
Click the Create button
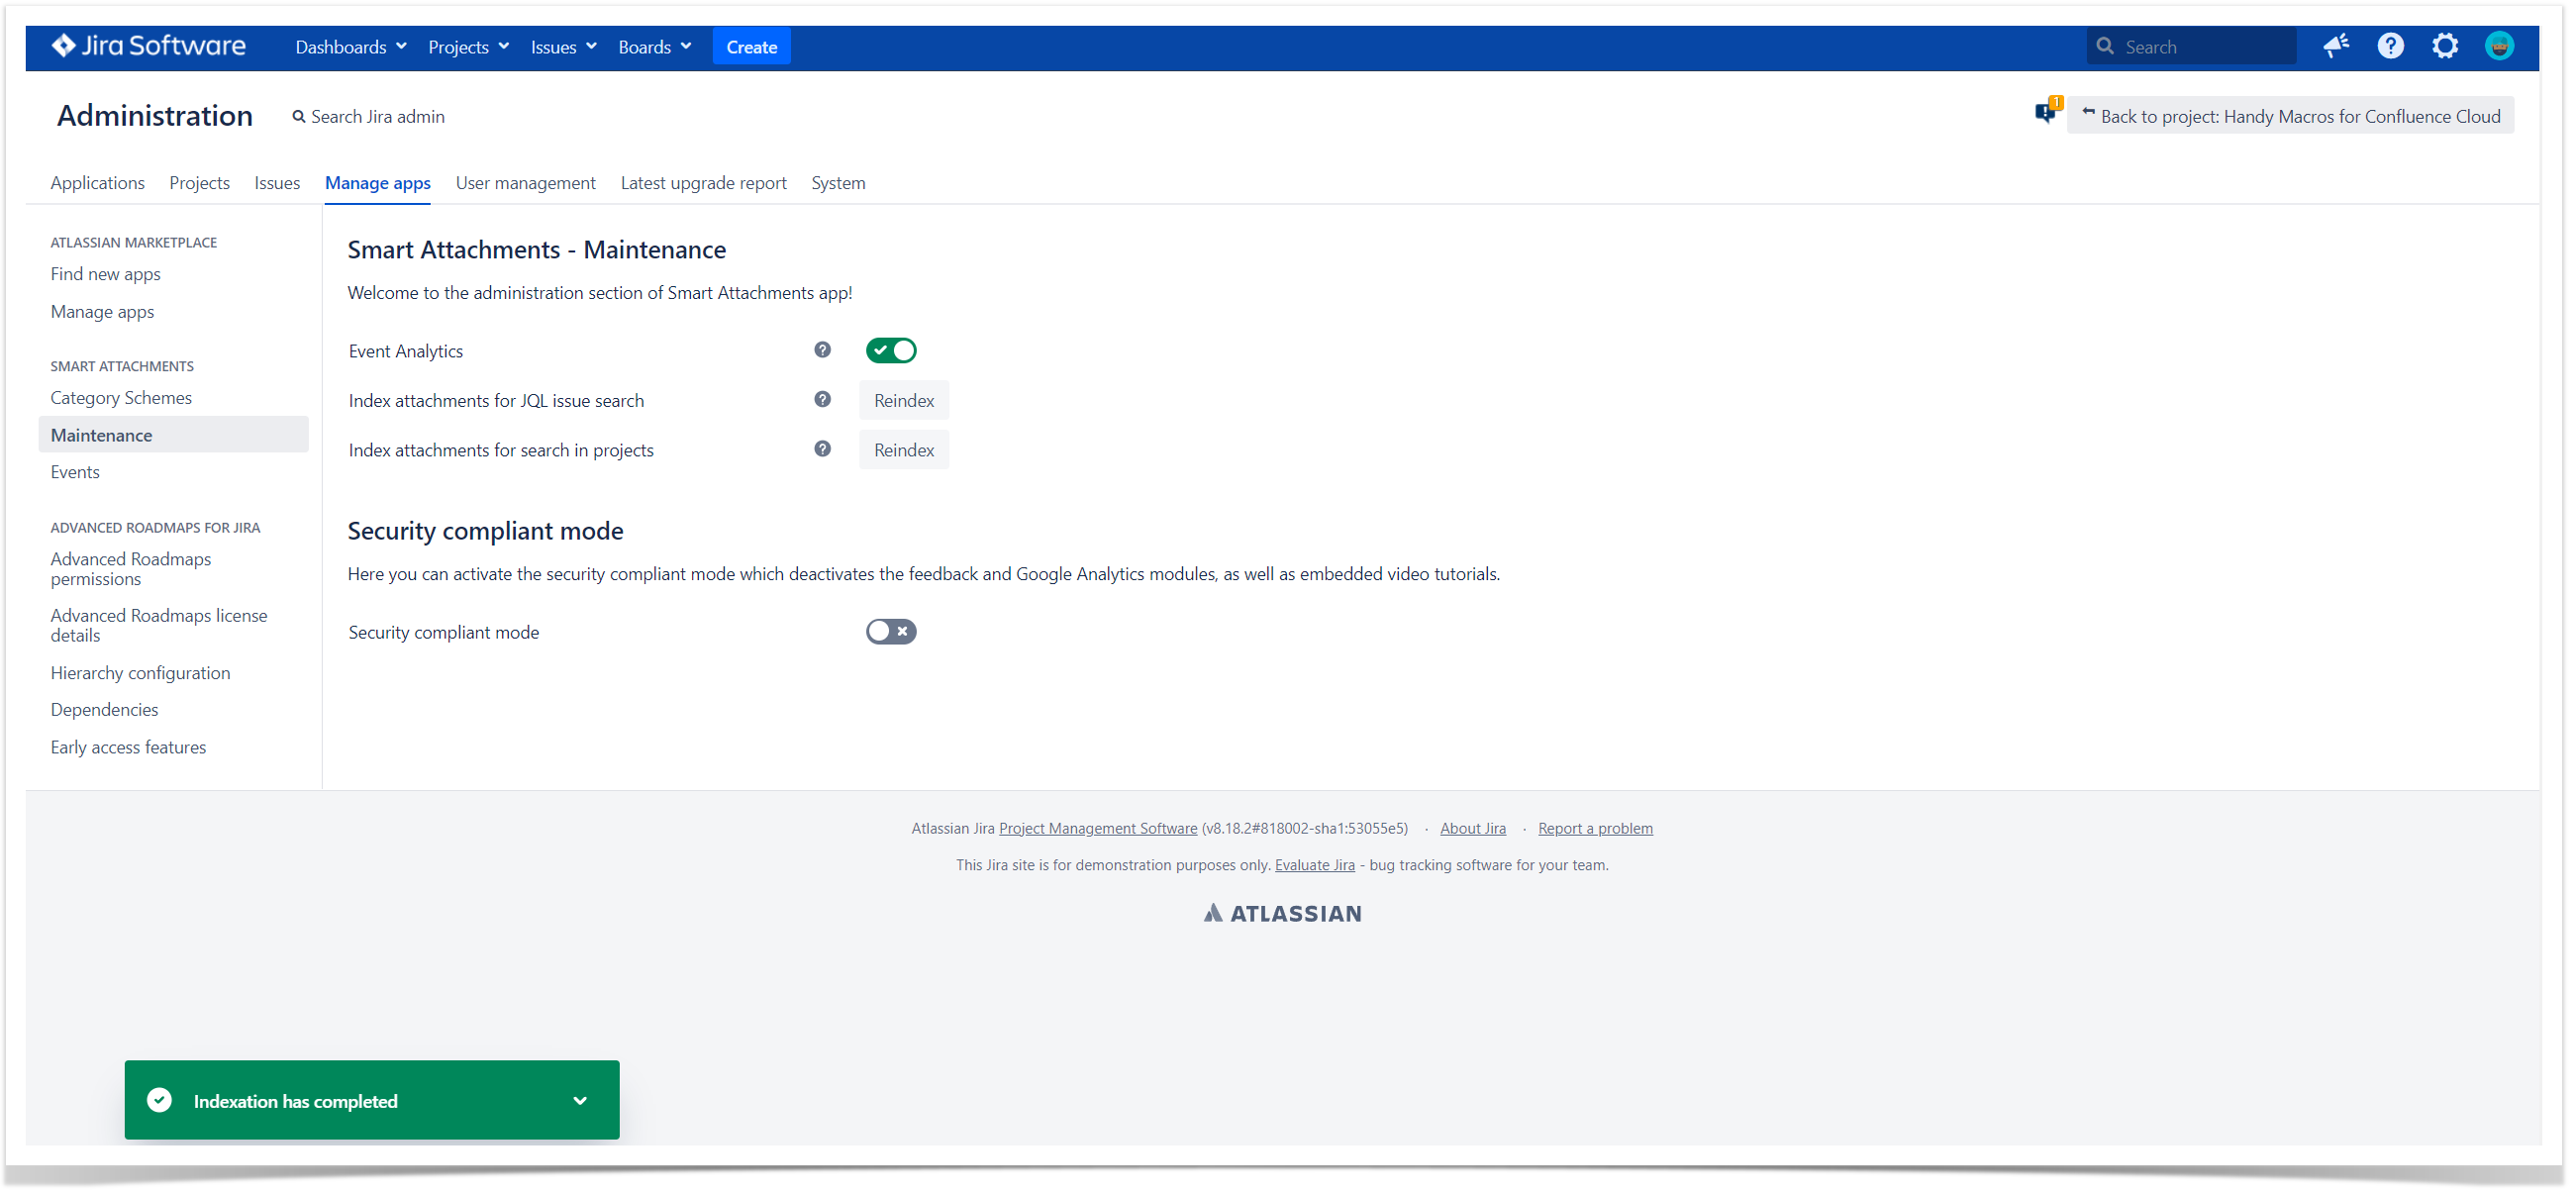click(x=751, y=47)
